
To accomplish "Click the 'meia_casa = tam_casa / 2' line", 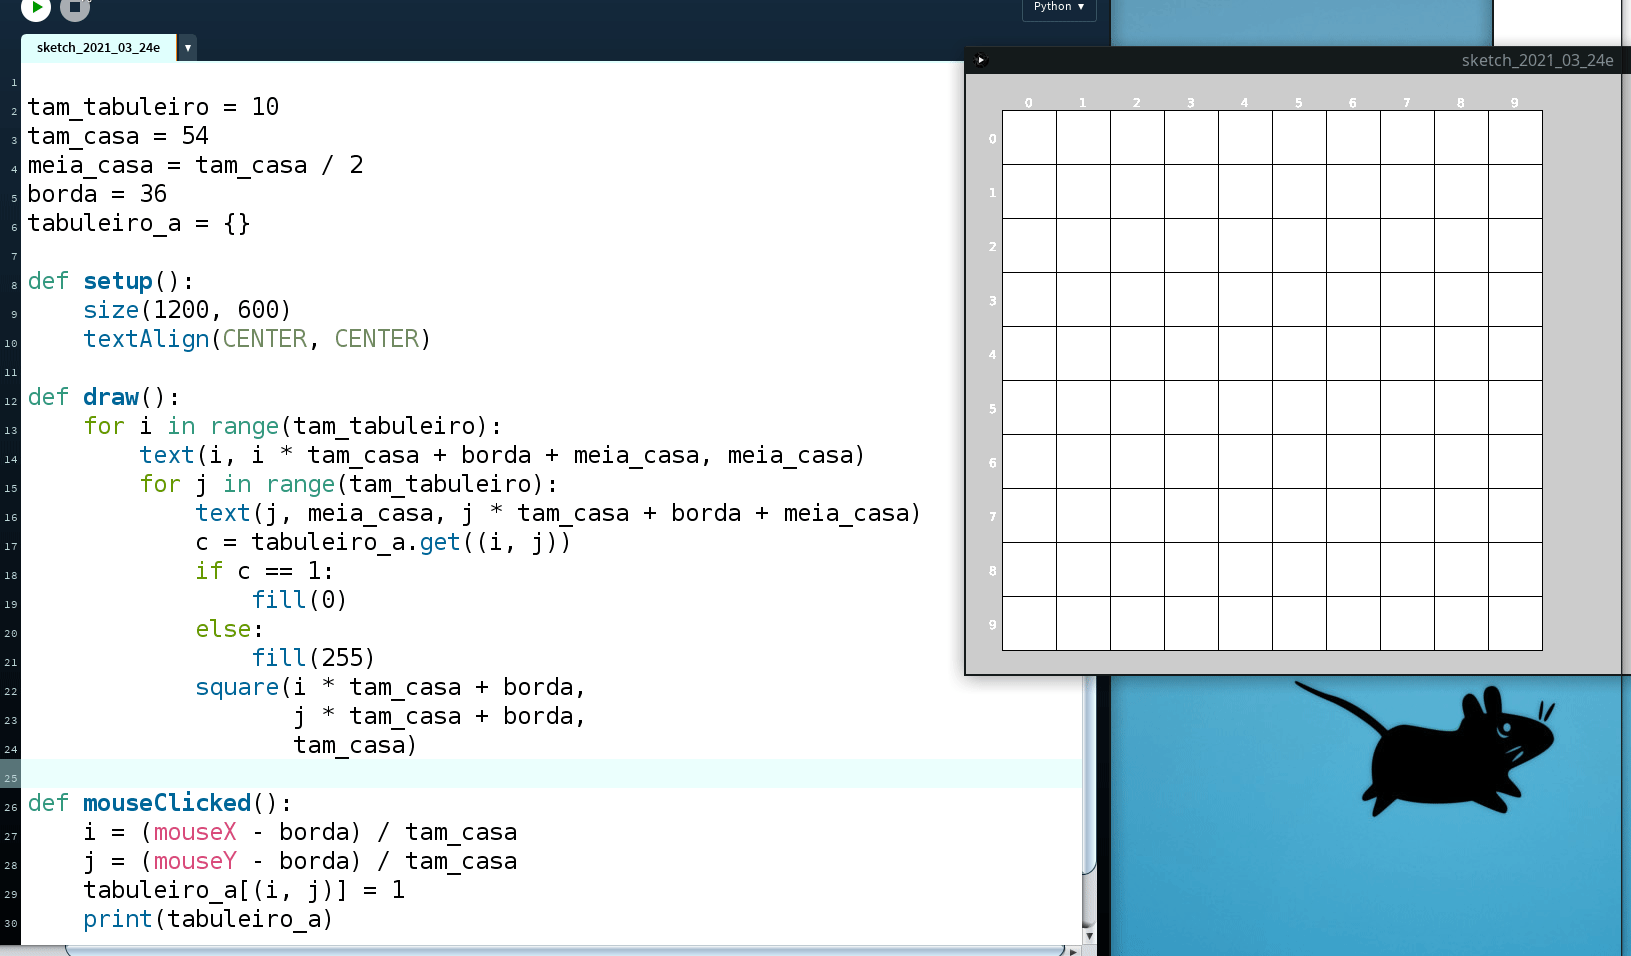I will pos(195,165).
